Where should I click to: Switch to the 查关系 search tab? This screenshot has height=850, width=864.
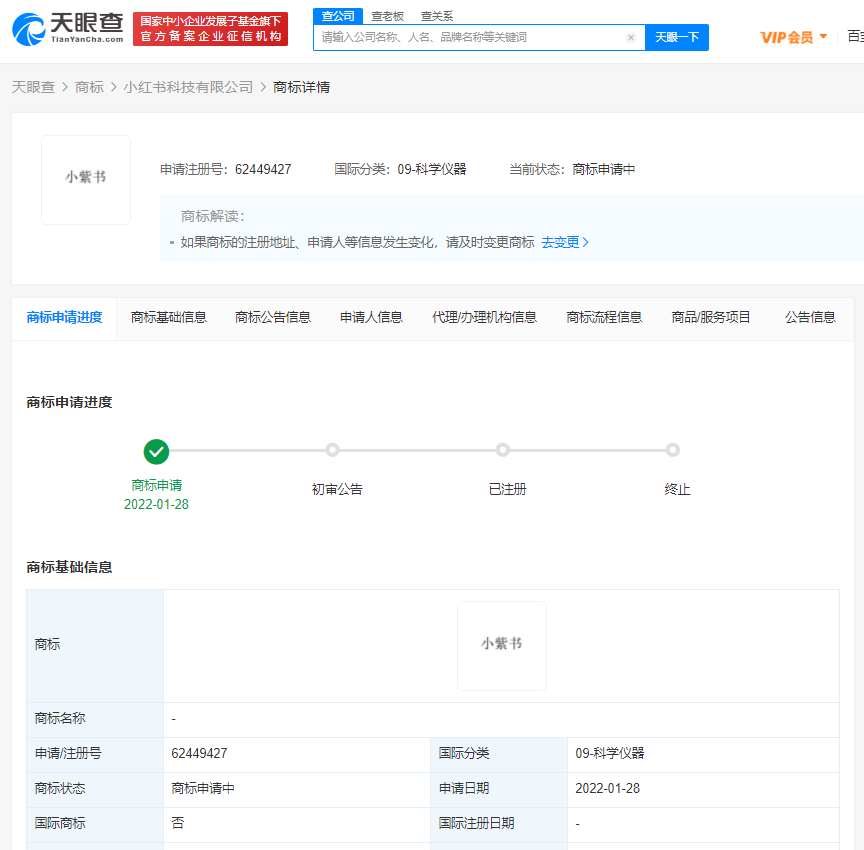(436, 16)
